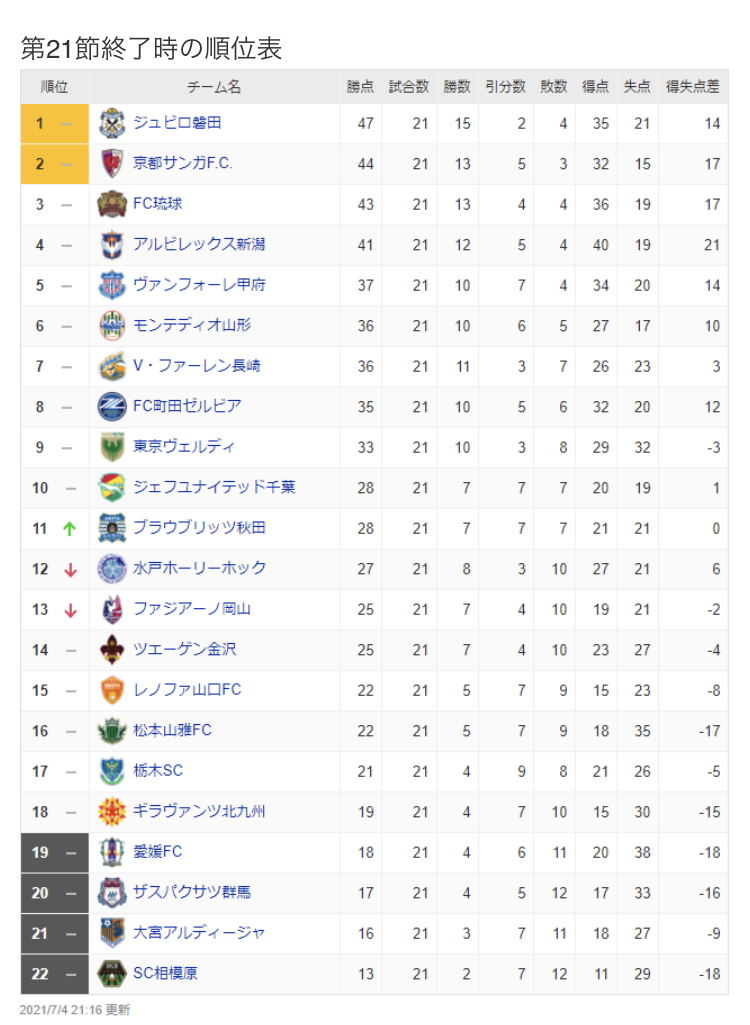Click the ヴァンフォーレ甲府 emblem icon
Screen dimensions: 750x1025
point(111,285)
